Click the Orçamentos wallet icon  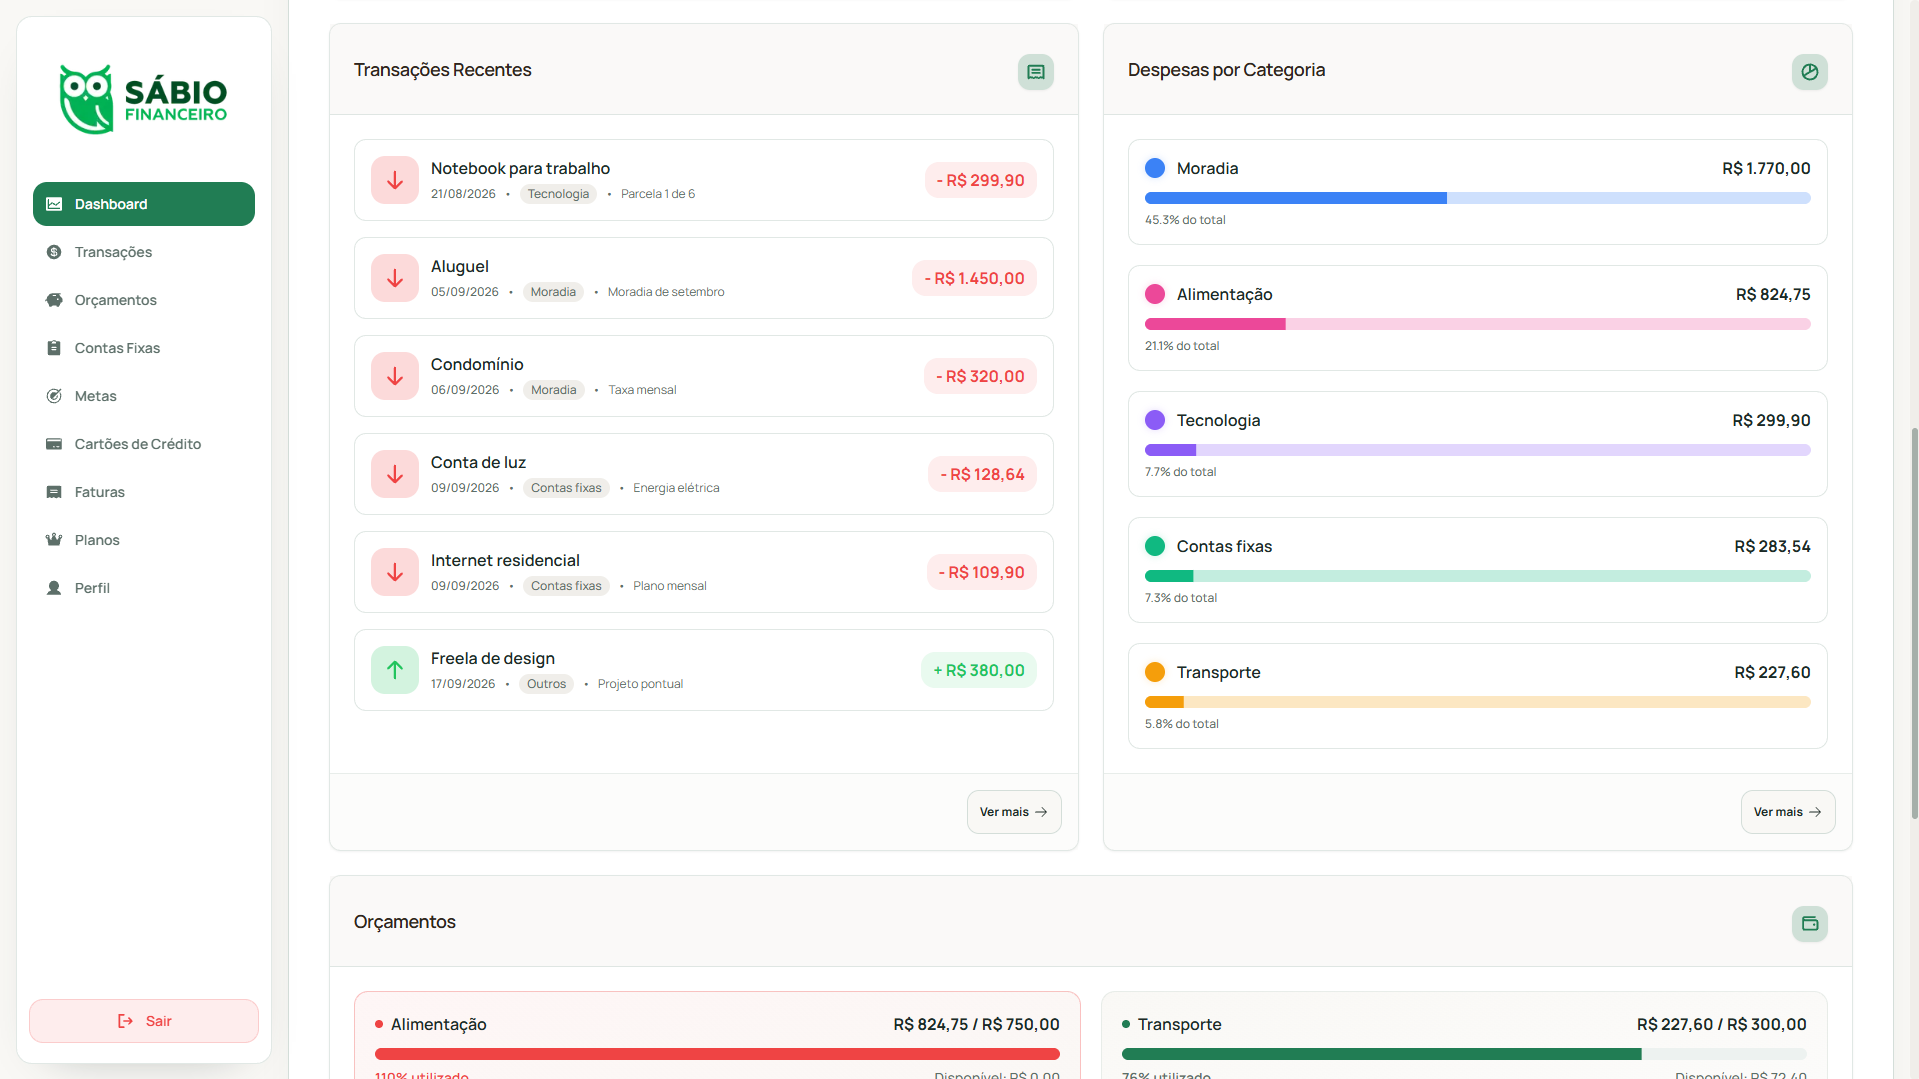1810,924
